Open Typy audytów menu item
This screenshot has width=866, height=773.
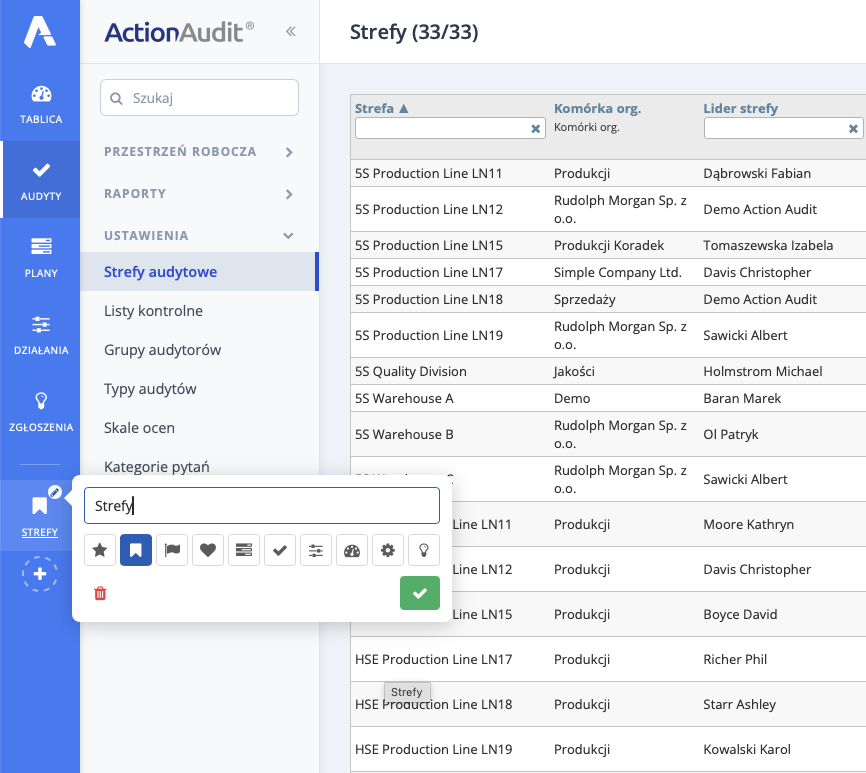[150, 389]
